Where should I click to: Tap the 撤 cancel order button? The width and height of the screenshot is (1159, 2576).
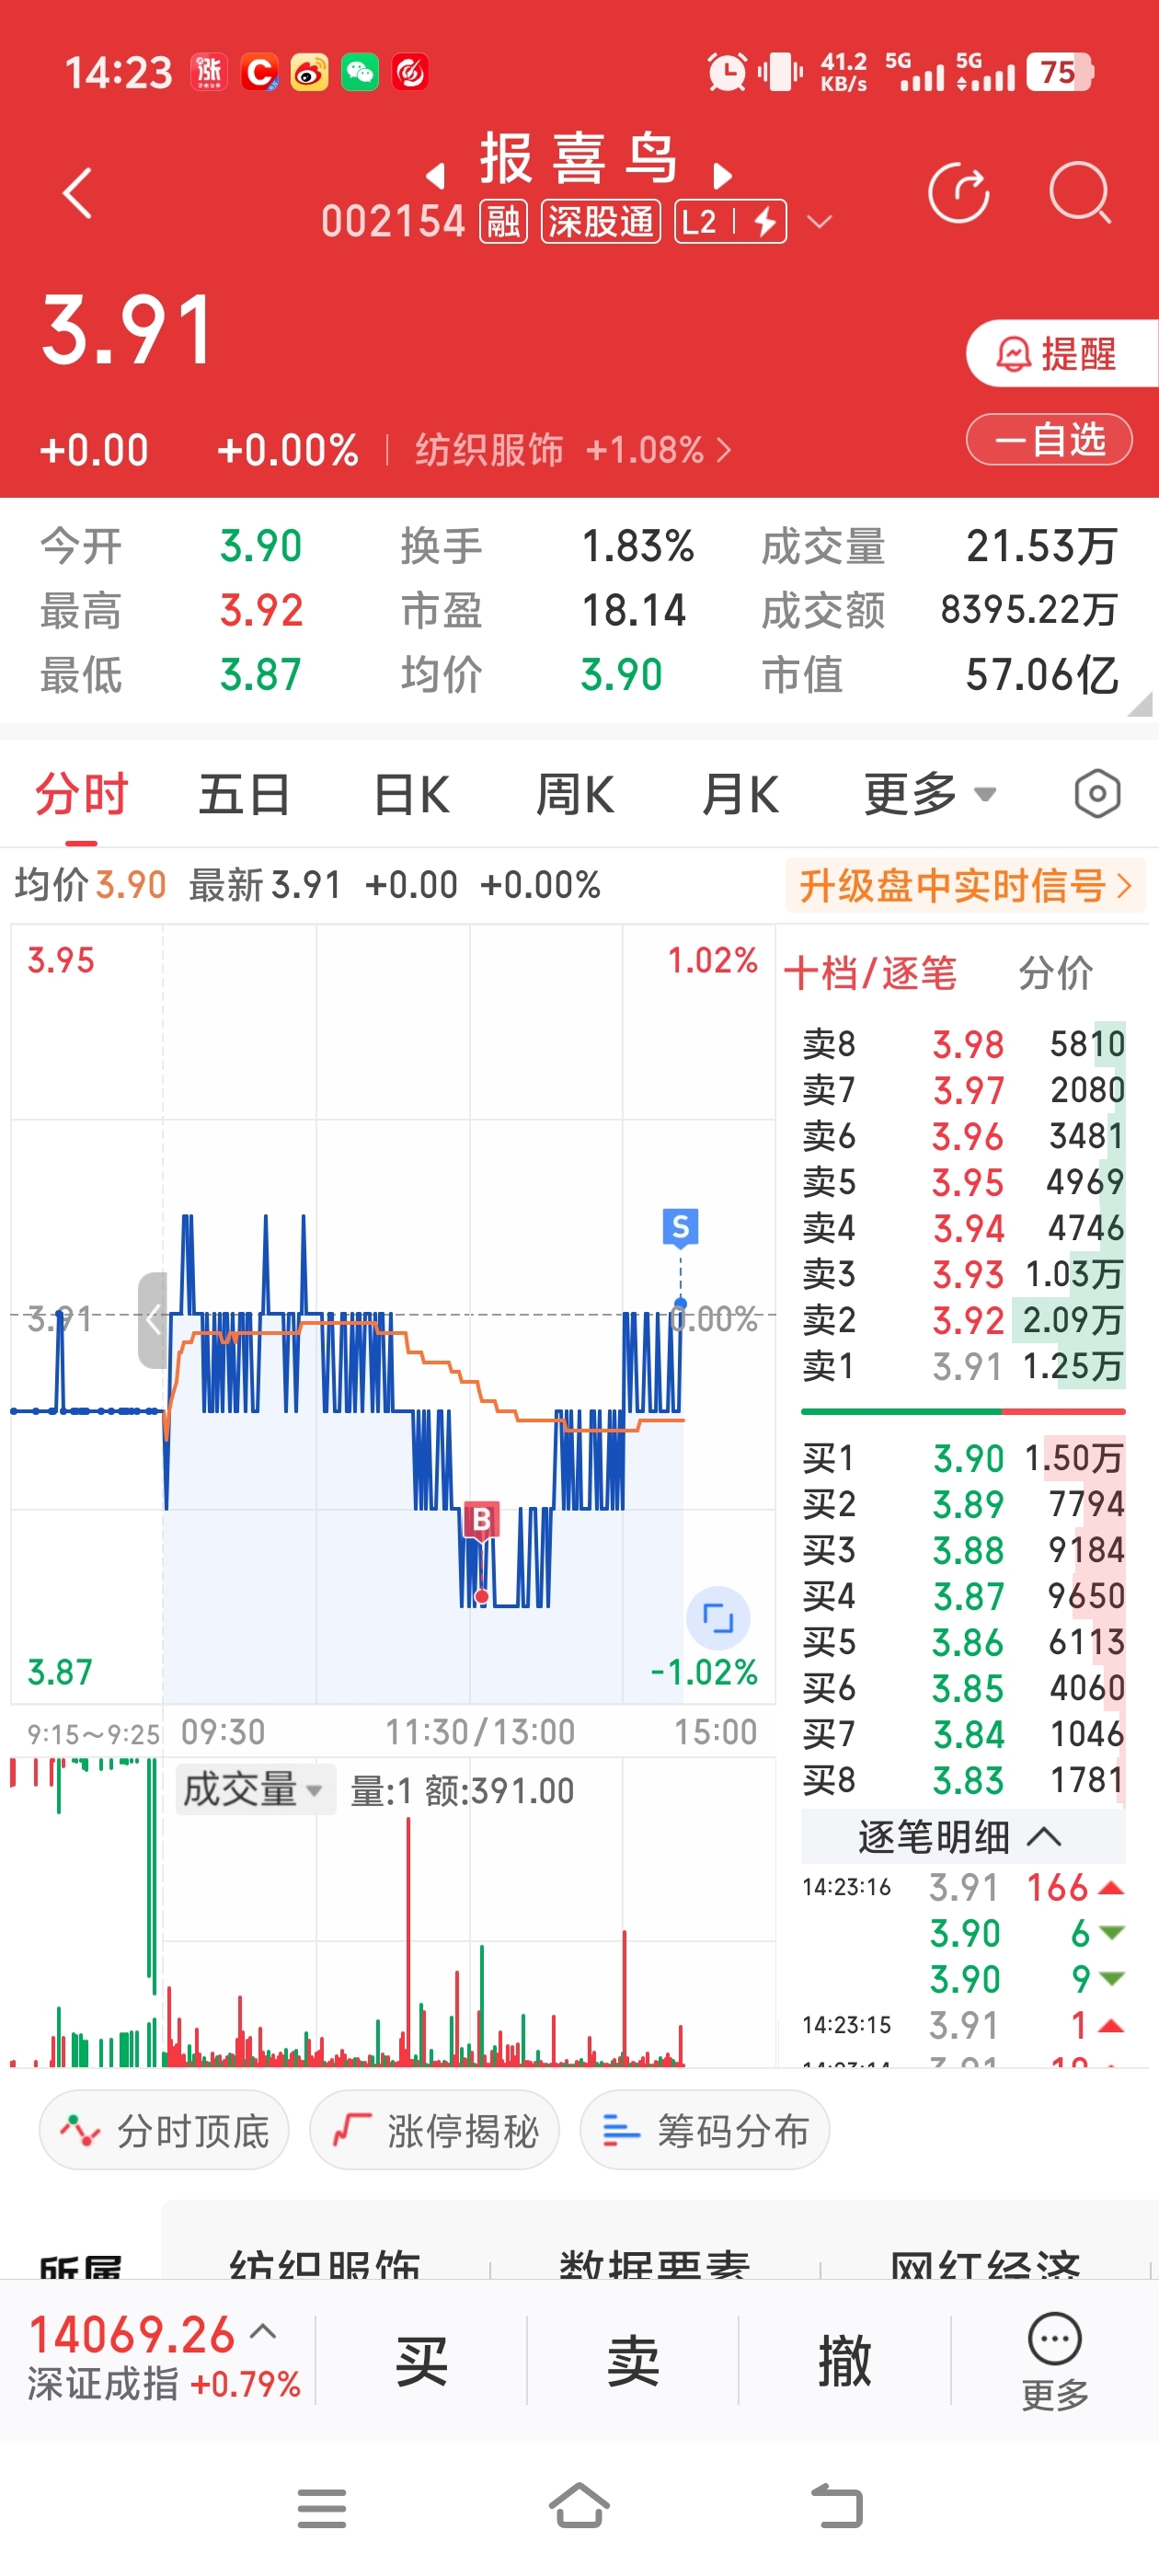pos(845,2361)
